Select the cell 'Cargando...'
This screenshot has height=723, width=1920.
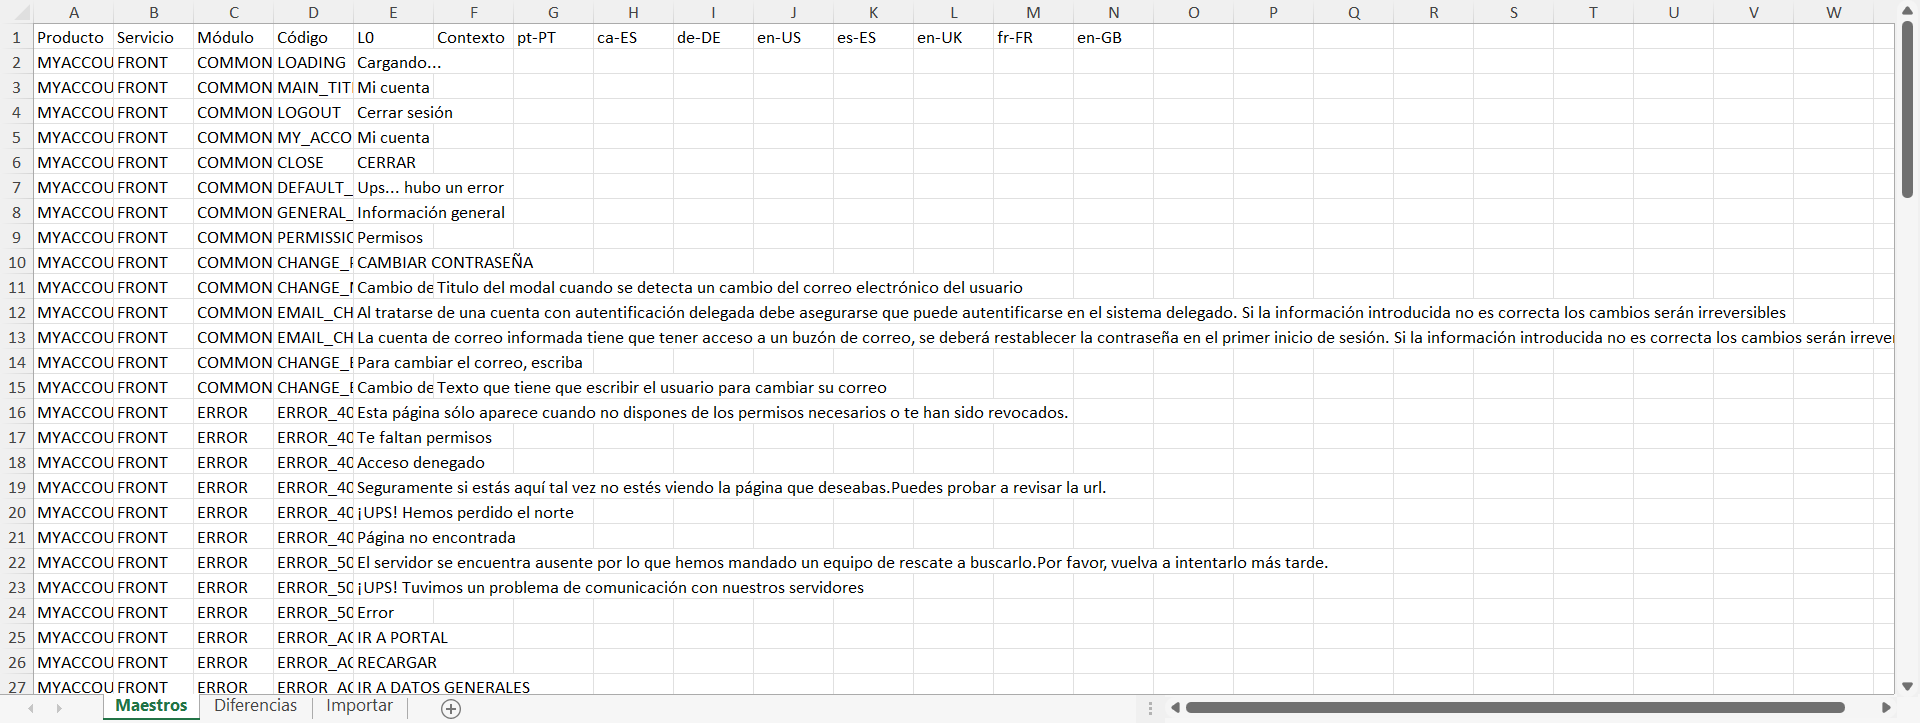(x=394, y=62)
